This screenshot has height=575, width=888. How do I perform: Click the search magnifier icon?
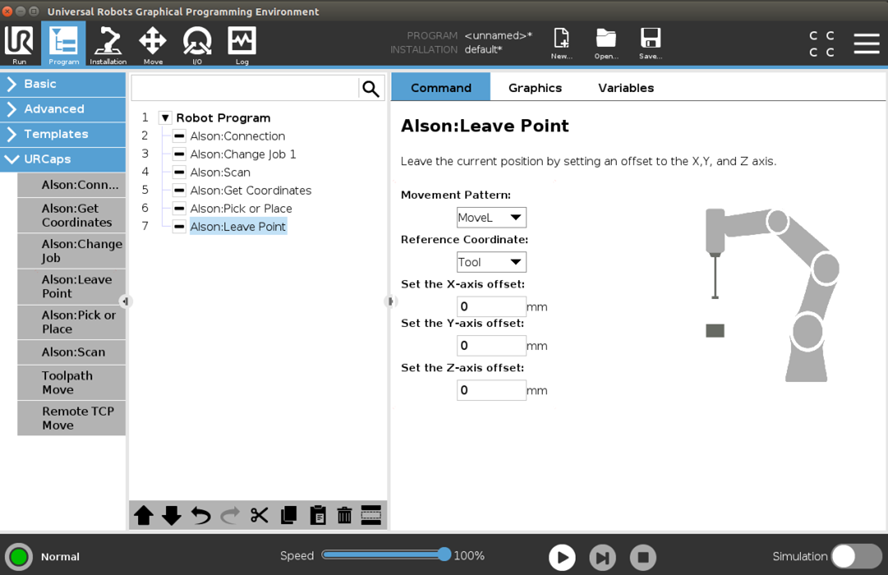pyautogui.click(x=371, y=89)
